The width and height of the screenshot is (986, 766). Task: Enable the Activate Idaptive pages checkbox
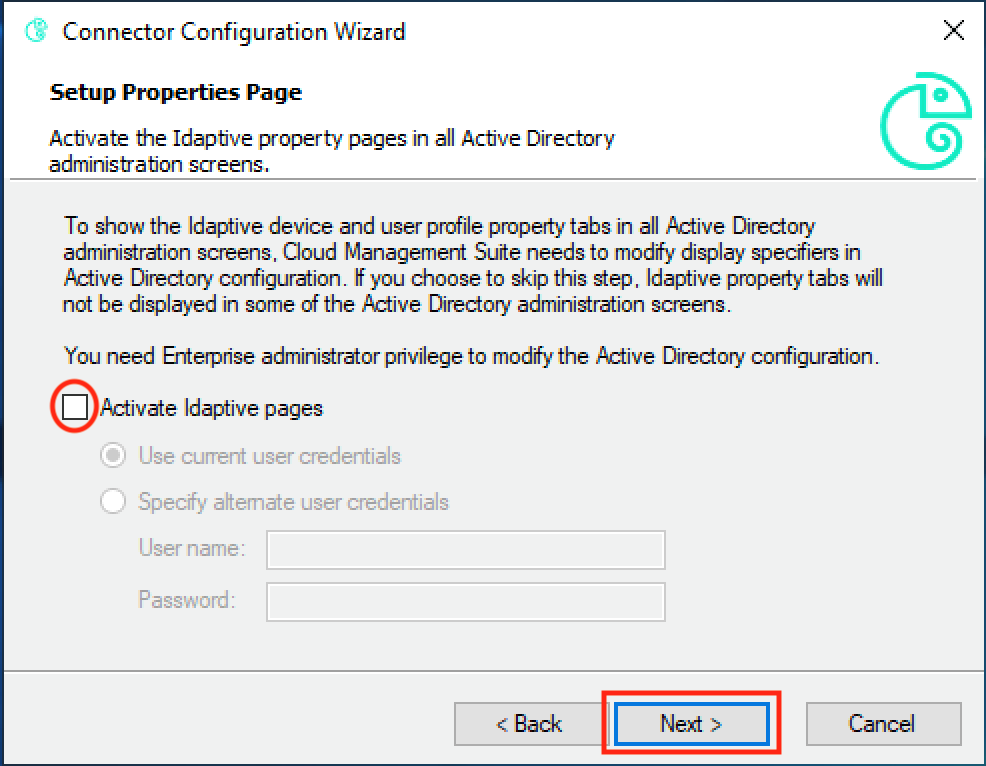tap(74, 406)
